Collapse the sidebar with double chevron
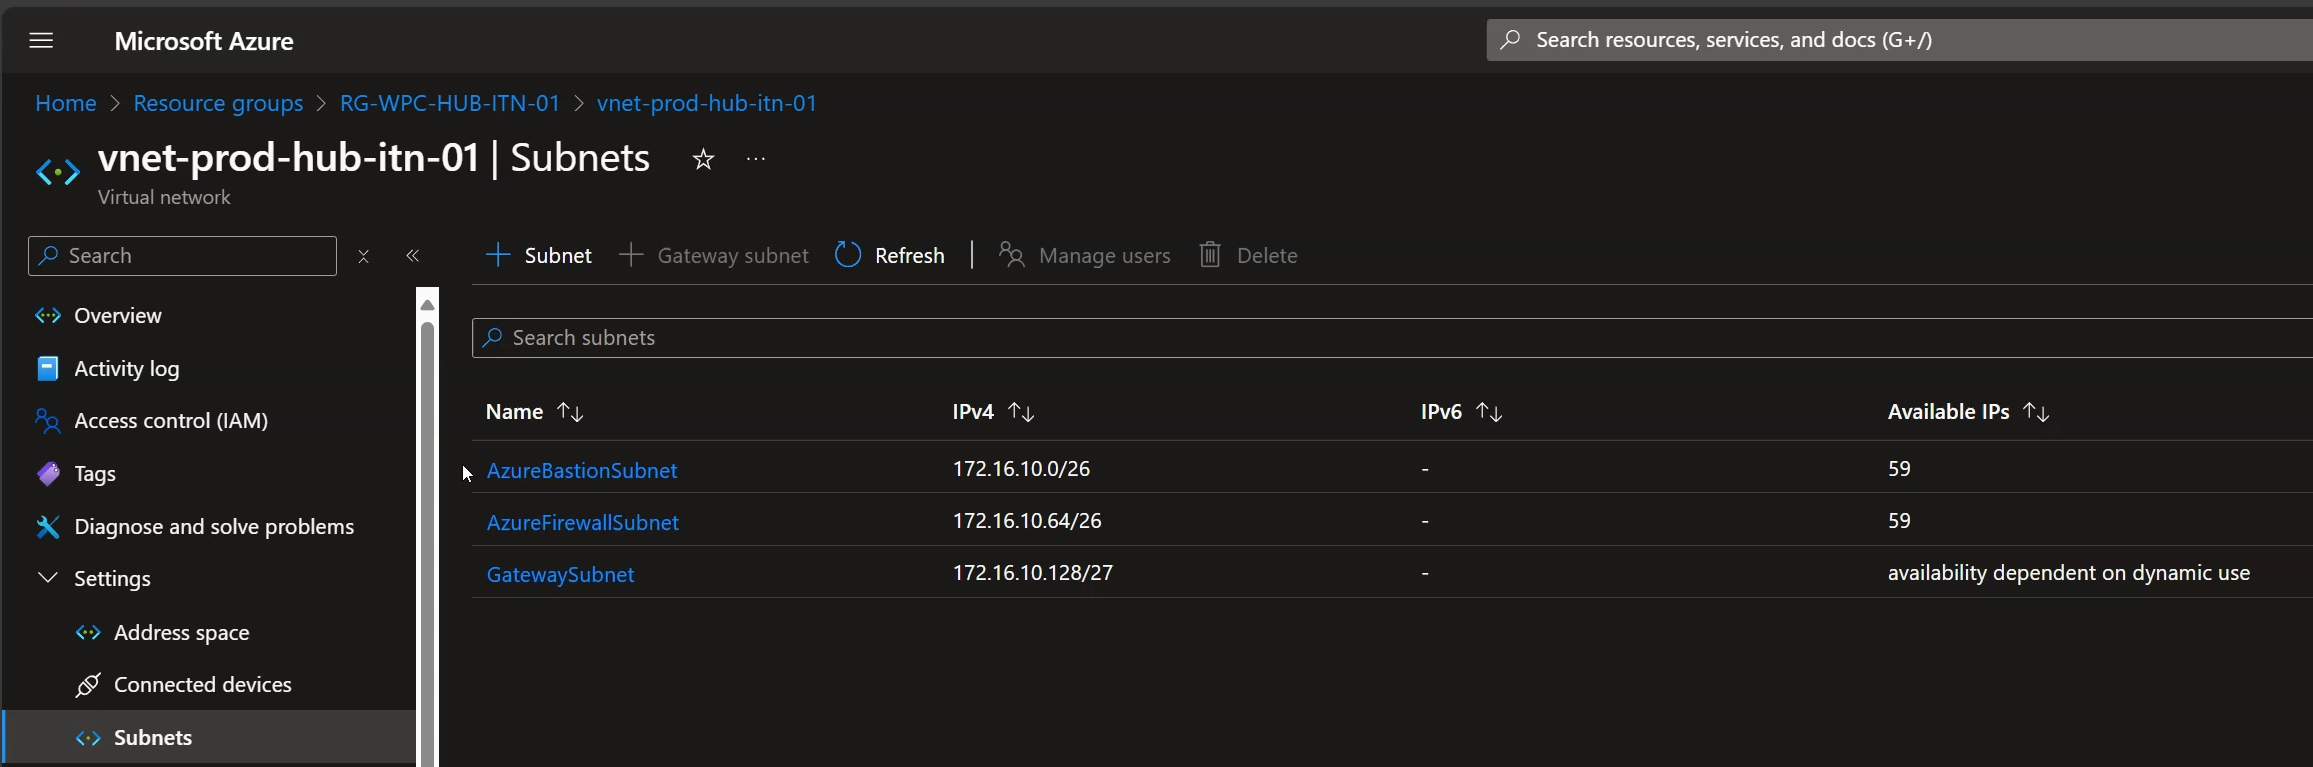 point(413,256)
